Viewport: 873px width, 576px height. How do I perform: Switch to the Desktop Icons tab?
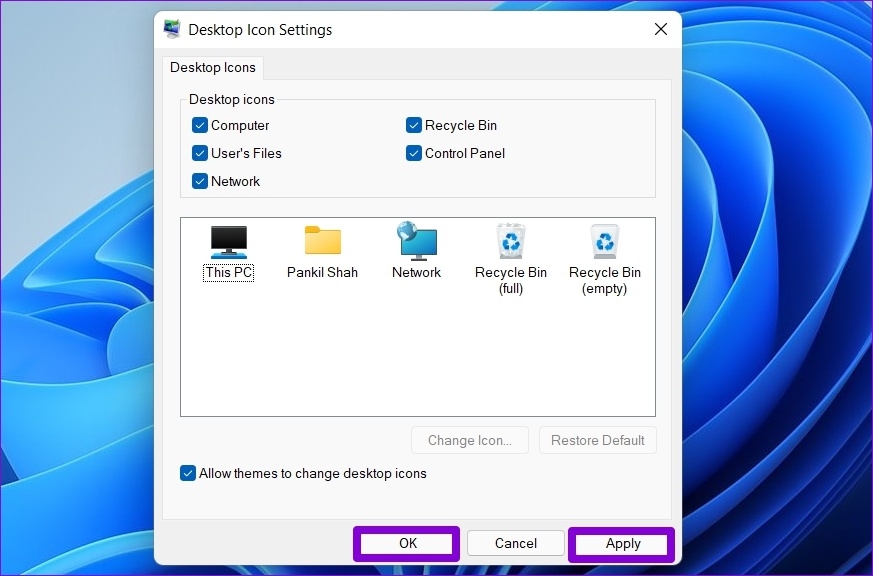click(213, 67)
